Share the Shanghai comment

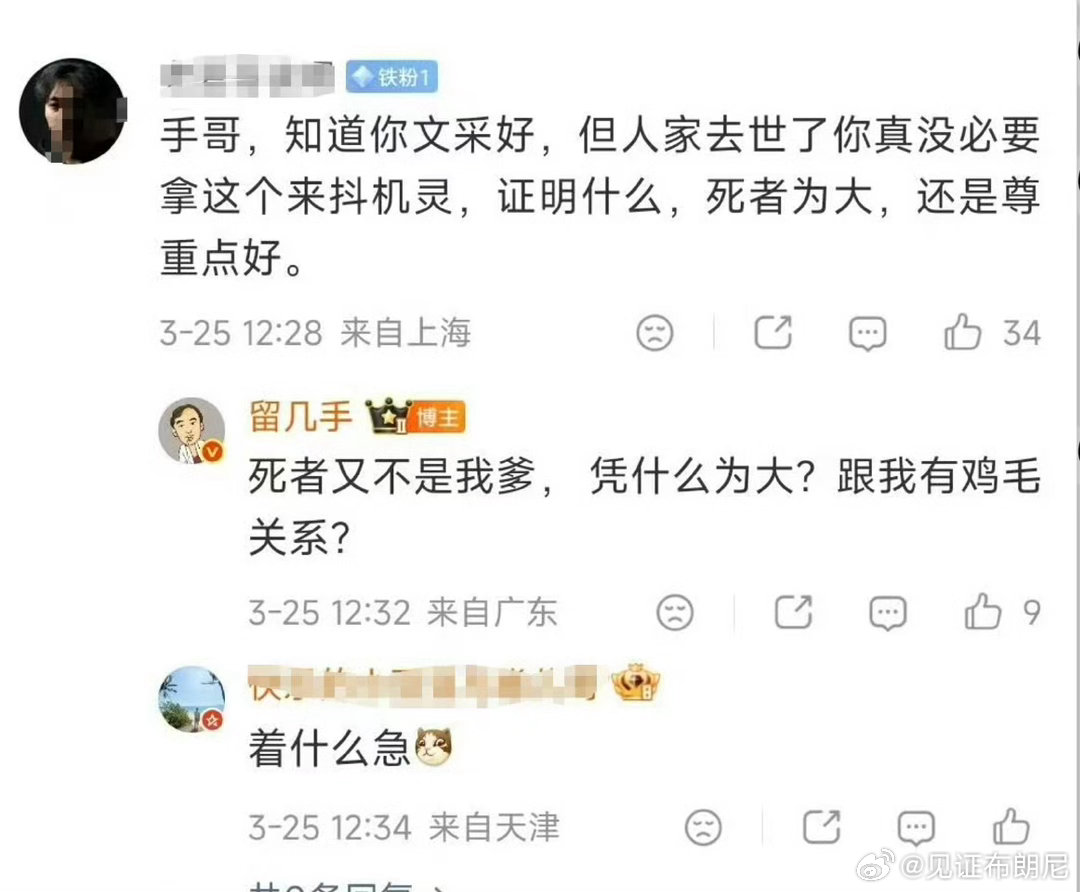tap(773, 333)
